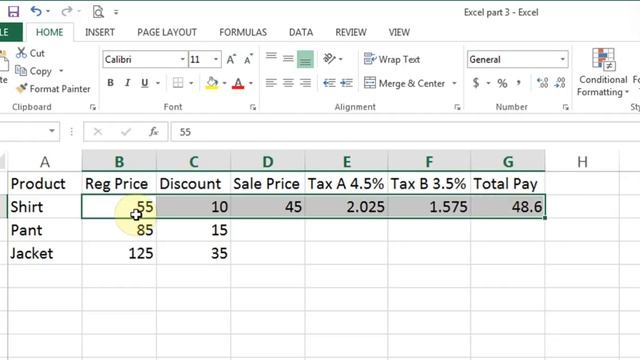Apply Percent Style format
The width and height of the screenshot is (640, 360).
(x=502, y=83)
